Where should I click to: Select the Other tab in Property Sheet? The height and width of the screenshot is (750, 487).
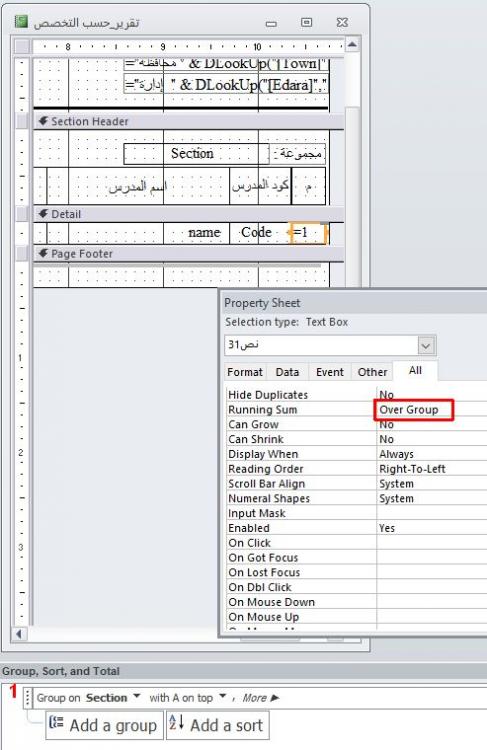pos(372,372)
